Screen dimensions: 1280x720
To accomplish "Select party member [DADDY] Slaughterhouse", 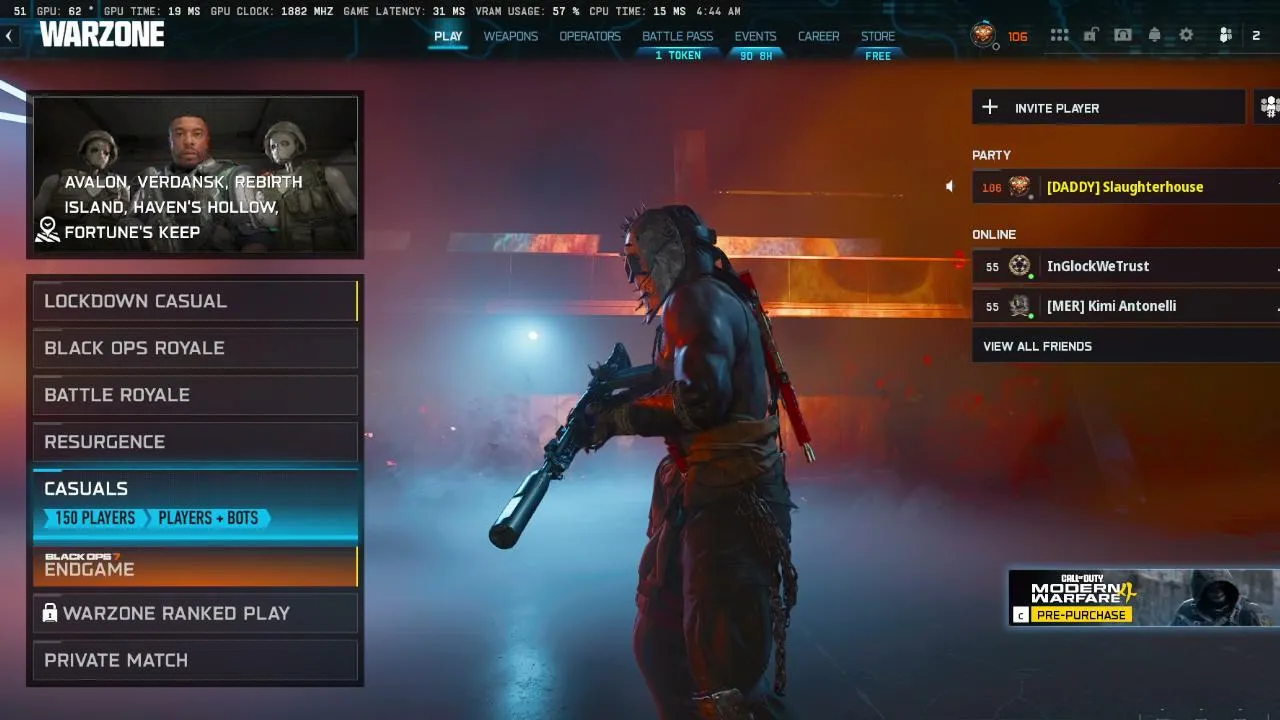I will click(1126, 187).
